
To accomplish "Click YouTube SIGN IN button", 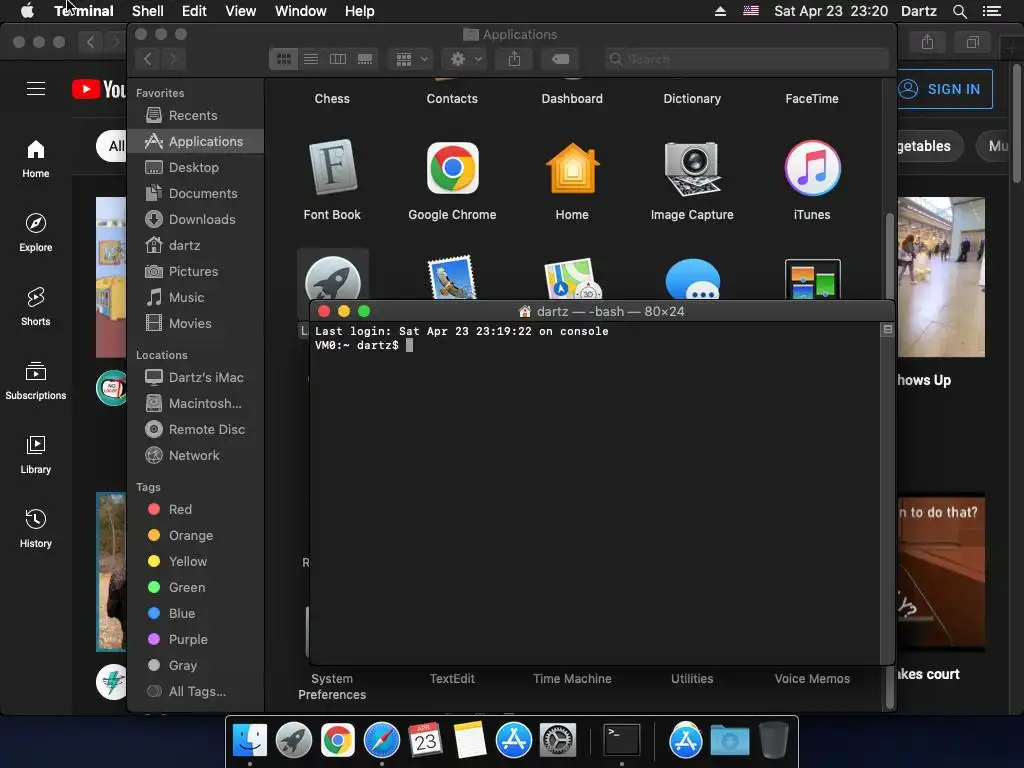I will (944, 89).
